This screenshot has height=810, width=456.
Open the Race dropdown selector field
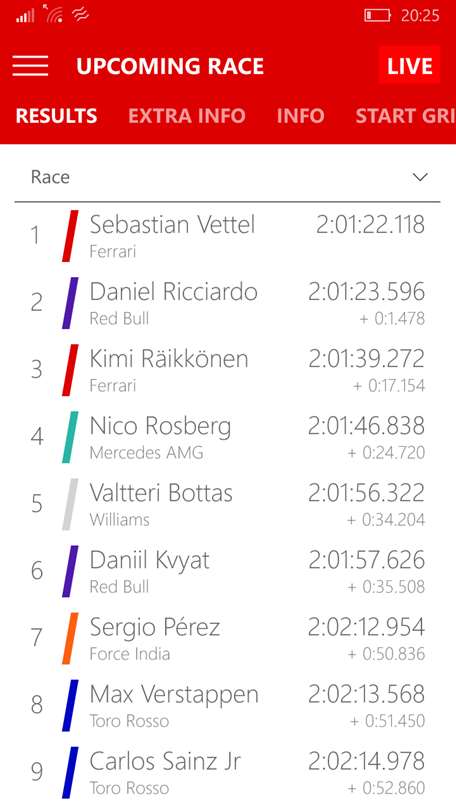227,178
